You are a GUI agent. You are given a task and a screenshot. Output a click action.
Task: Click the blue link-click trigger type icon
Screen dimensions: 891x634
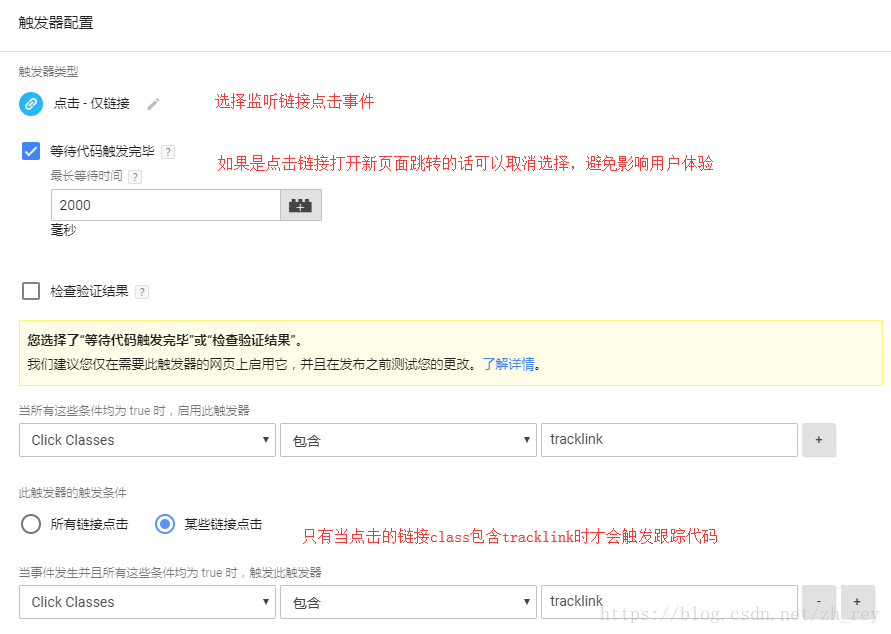31,104
